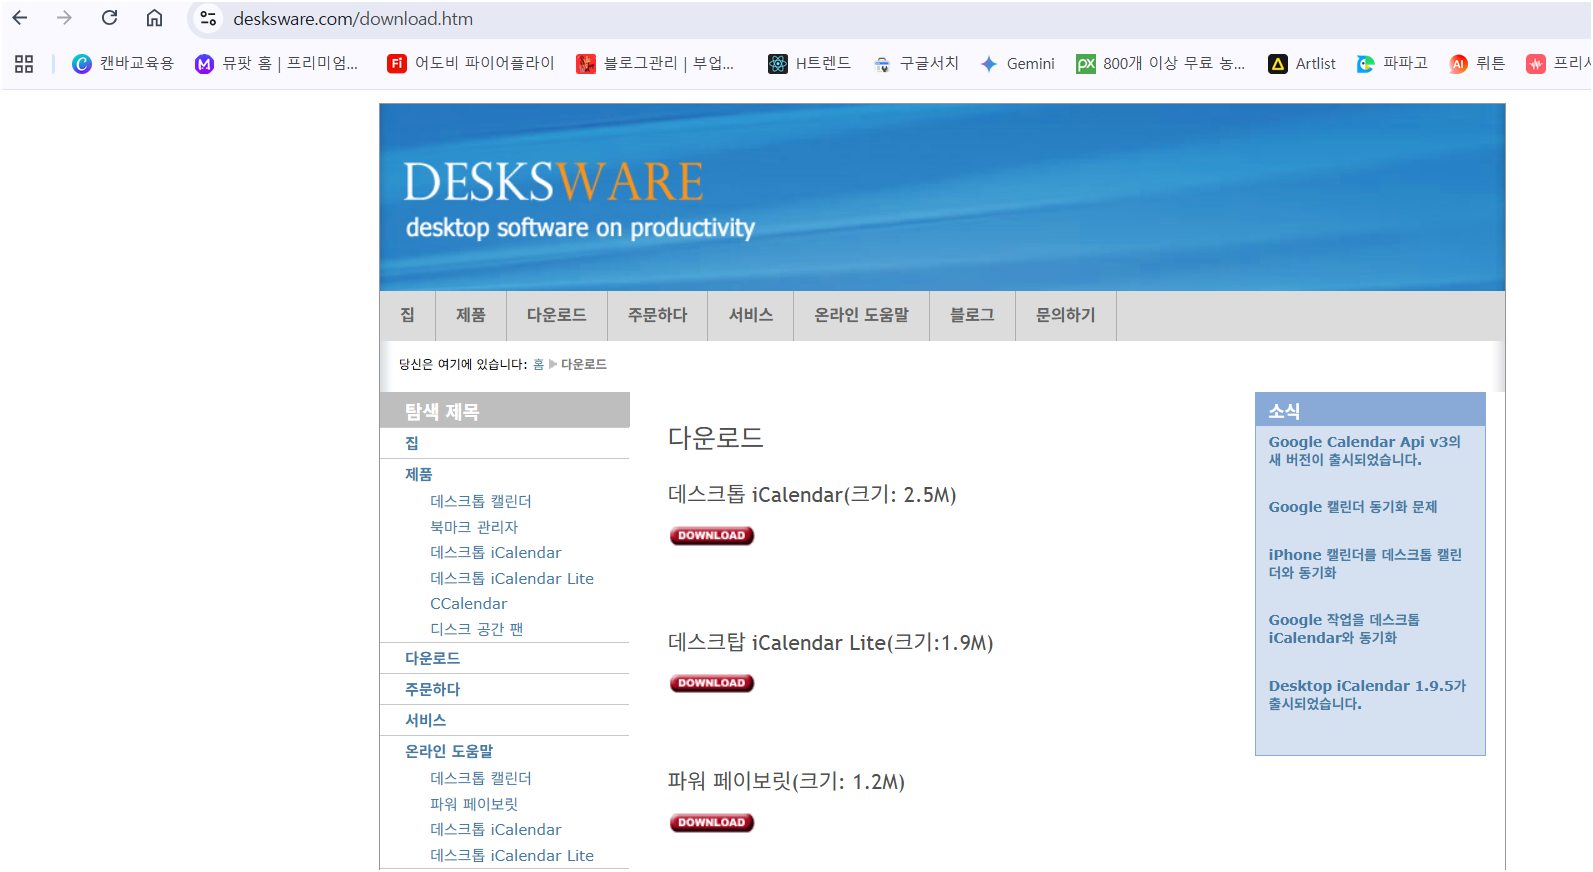Open CCalendar in sidebar
1593x872 pixels.
coord(469,603)
